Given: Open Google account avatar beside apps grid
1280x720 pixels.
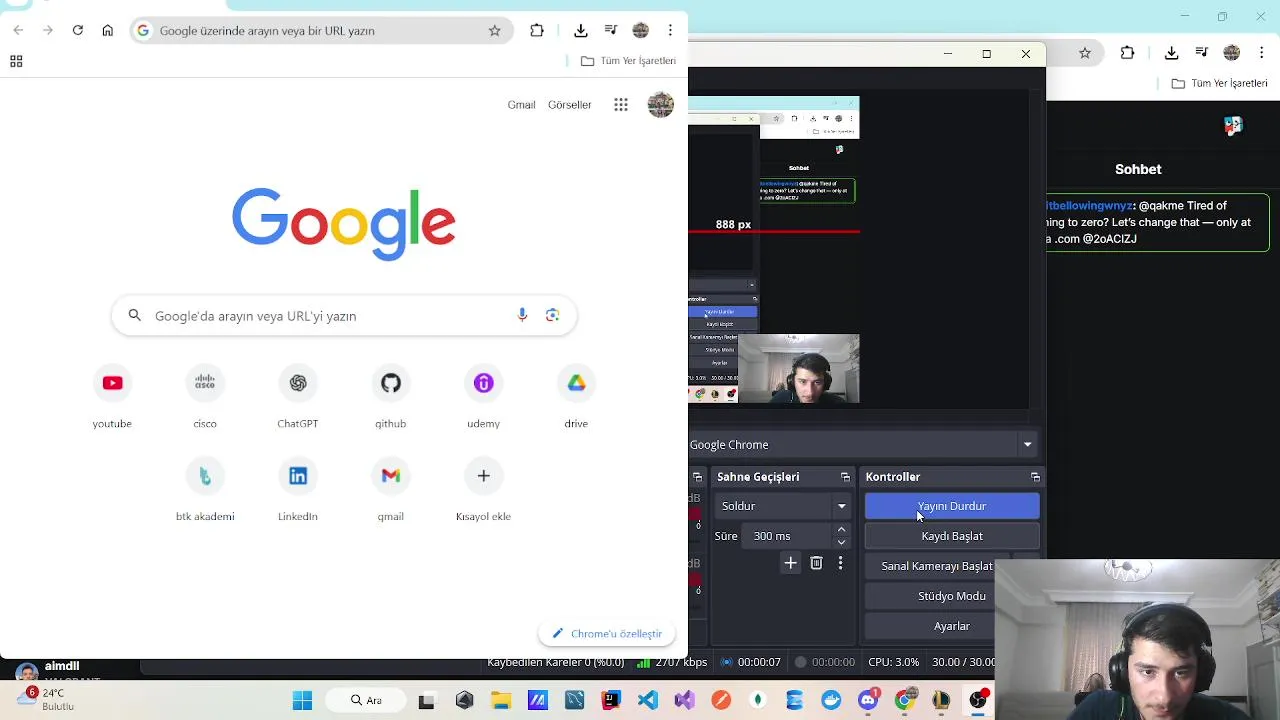Looking at the screenshot, I should point(660,104).
